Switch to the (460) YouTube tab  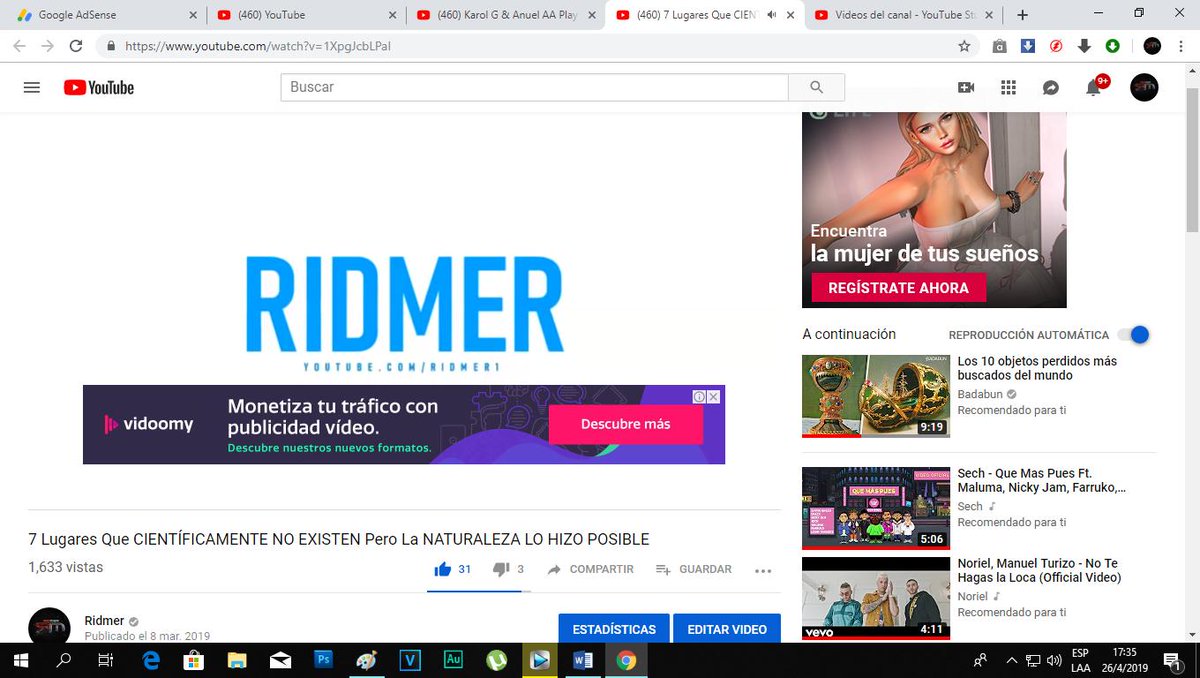[x=307, y=15]
